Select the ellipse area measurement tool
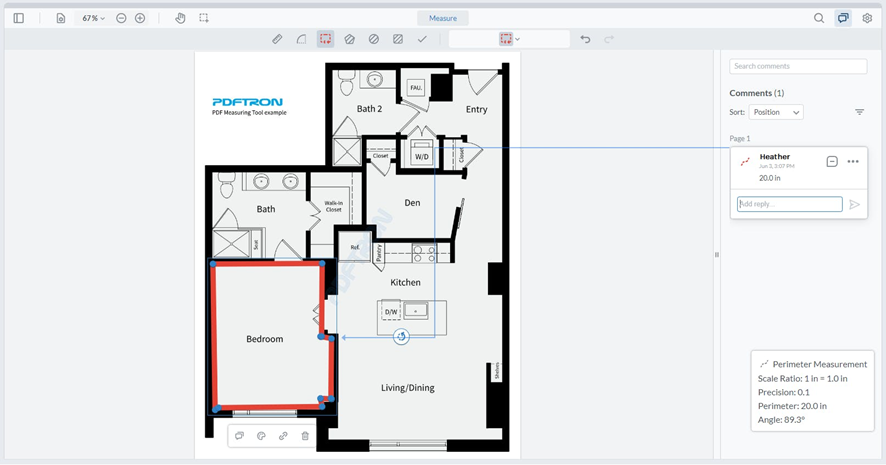The width and height of the screenshot is (886, 465). click(x=373, y=39)
